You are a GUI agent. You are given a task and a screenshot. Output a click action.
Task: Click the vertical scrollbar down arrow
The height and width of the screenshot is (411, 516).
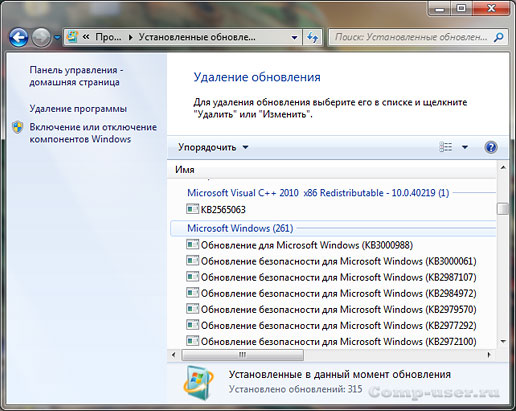pos(503,341)
